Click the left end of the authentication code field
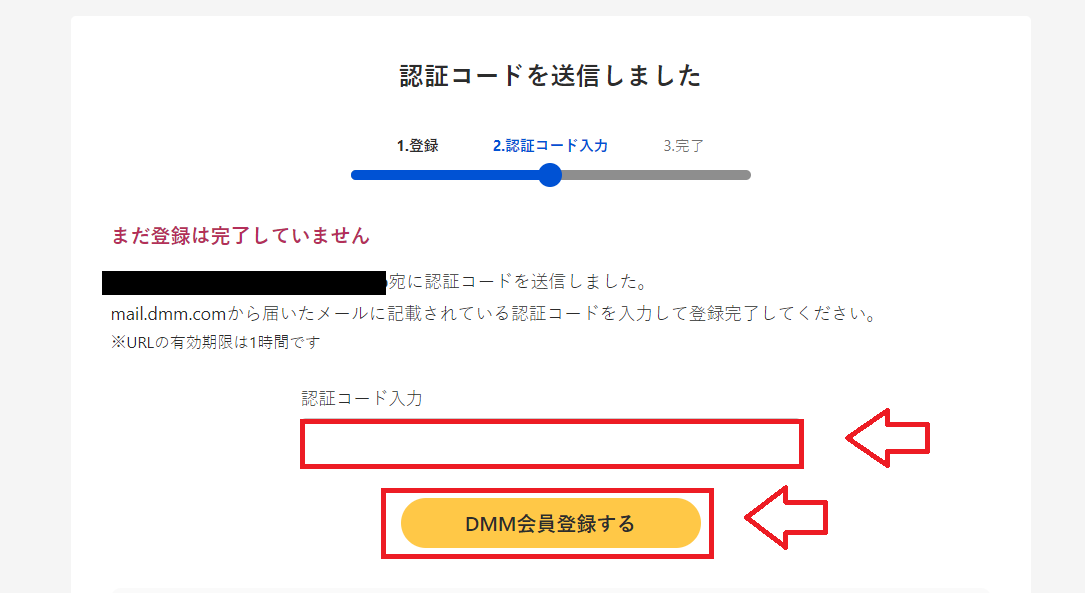 311,444
